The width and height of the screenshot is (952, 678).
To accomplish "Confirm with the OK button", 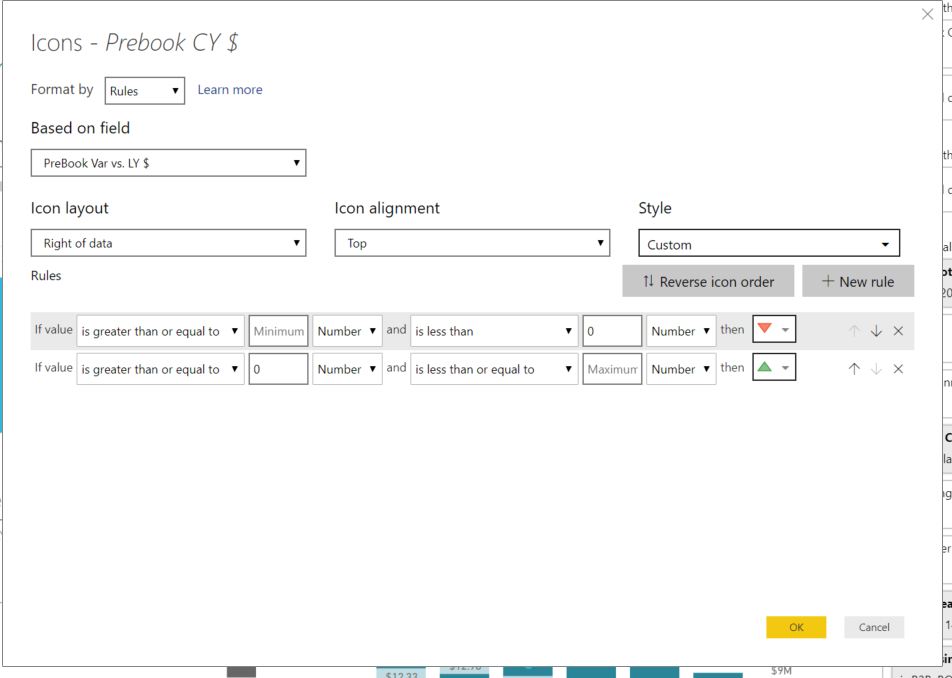I will pos(796,627).
